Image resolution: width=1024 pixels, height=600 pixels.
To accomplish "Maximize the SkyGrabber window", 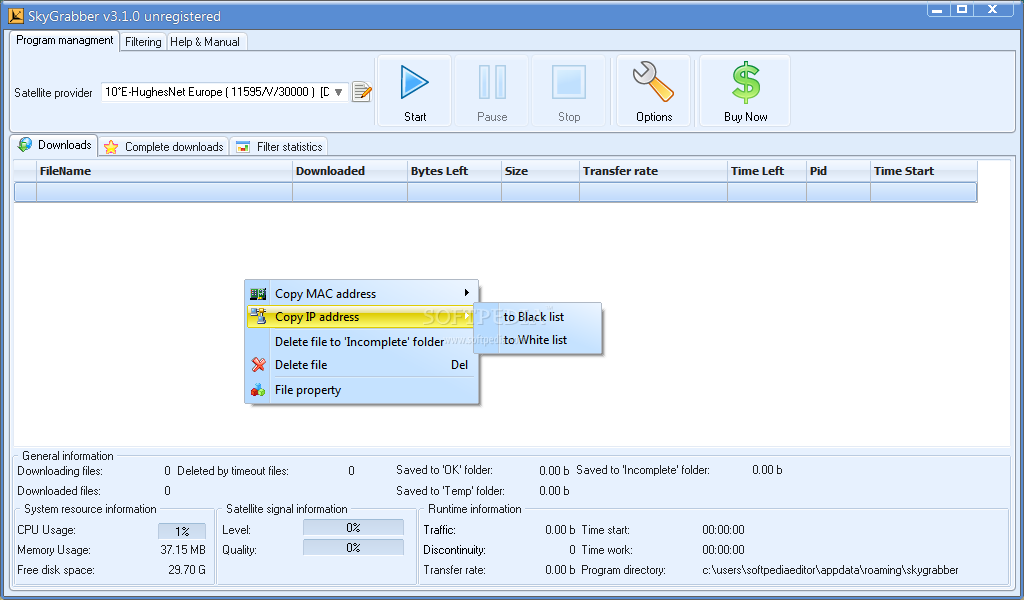I will 962,9.
